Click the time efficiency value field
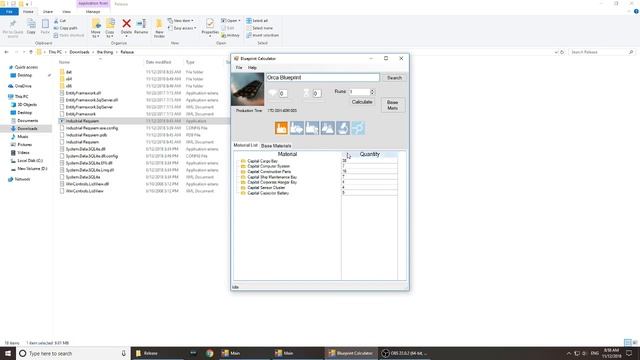The image size is (640, 360). [316, 93]
